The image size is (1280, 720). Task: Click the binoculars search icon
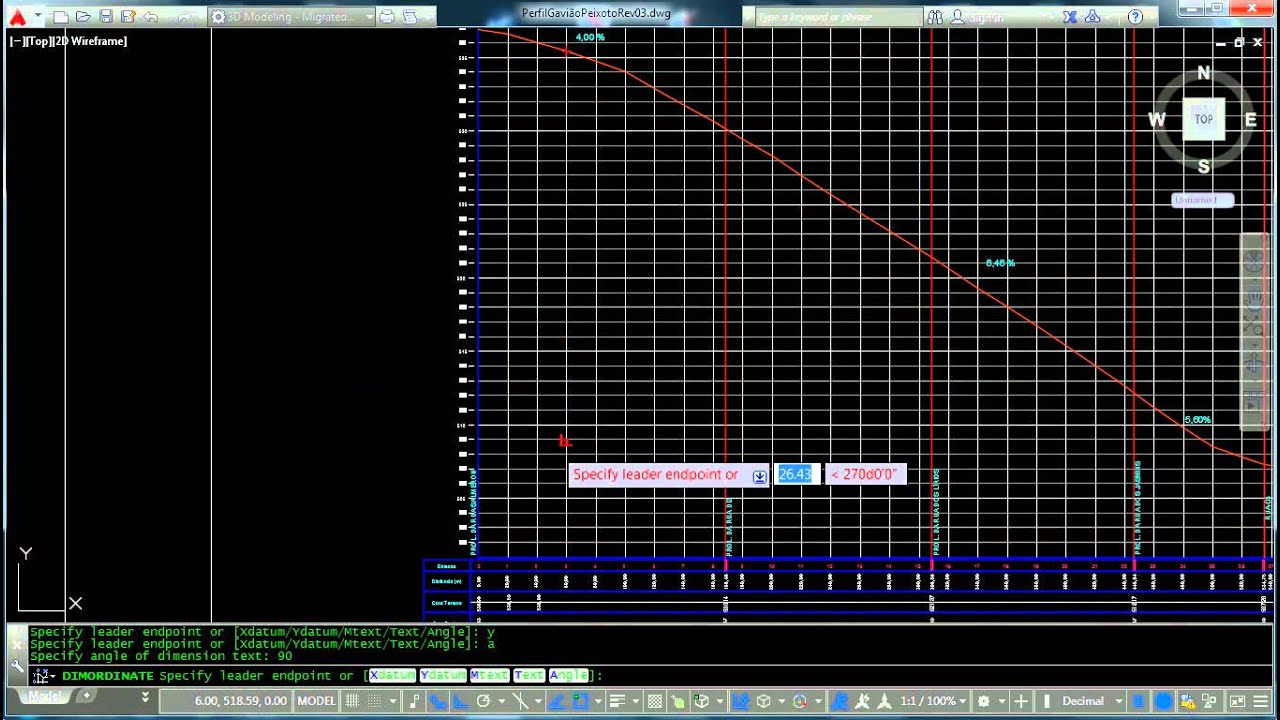(935, 17)
